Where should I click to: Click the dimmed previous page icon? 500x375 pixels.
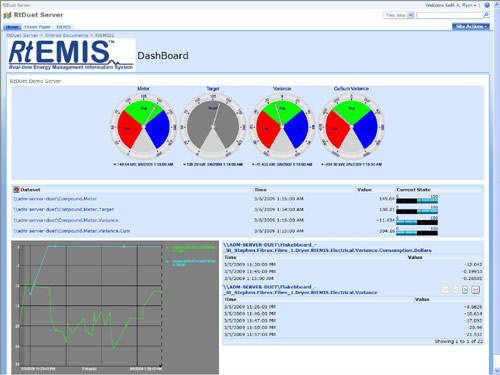click(x=456, y=290)
